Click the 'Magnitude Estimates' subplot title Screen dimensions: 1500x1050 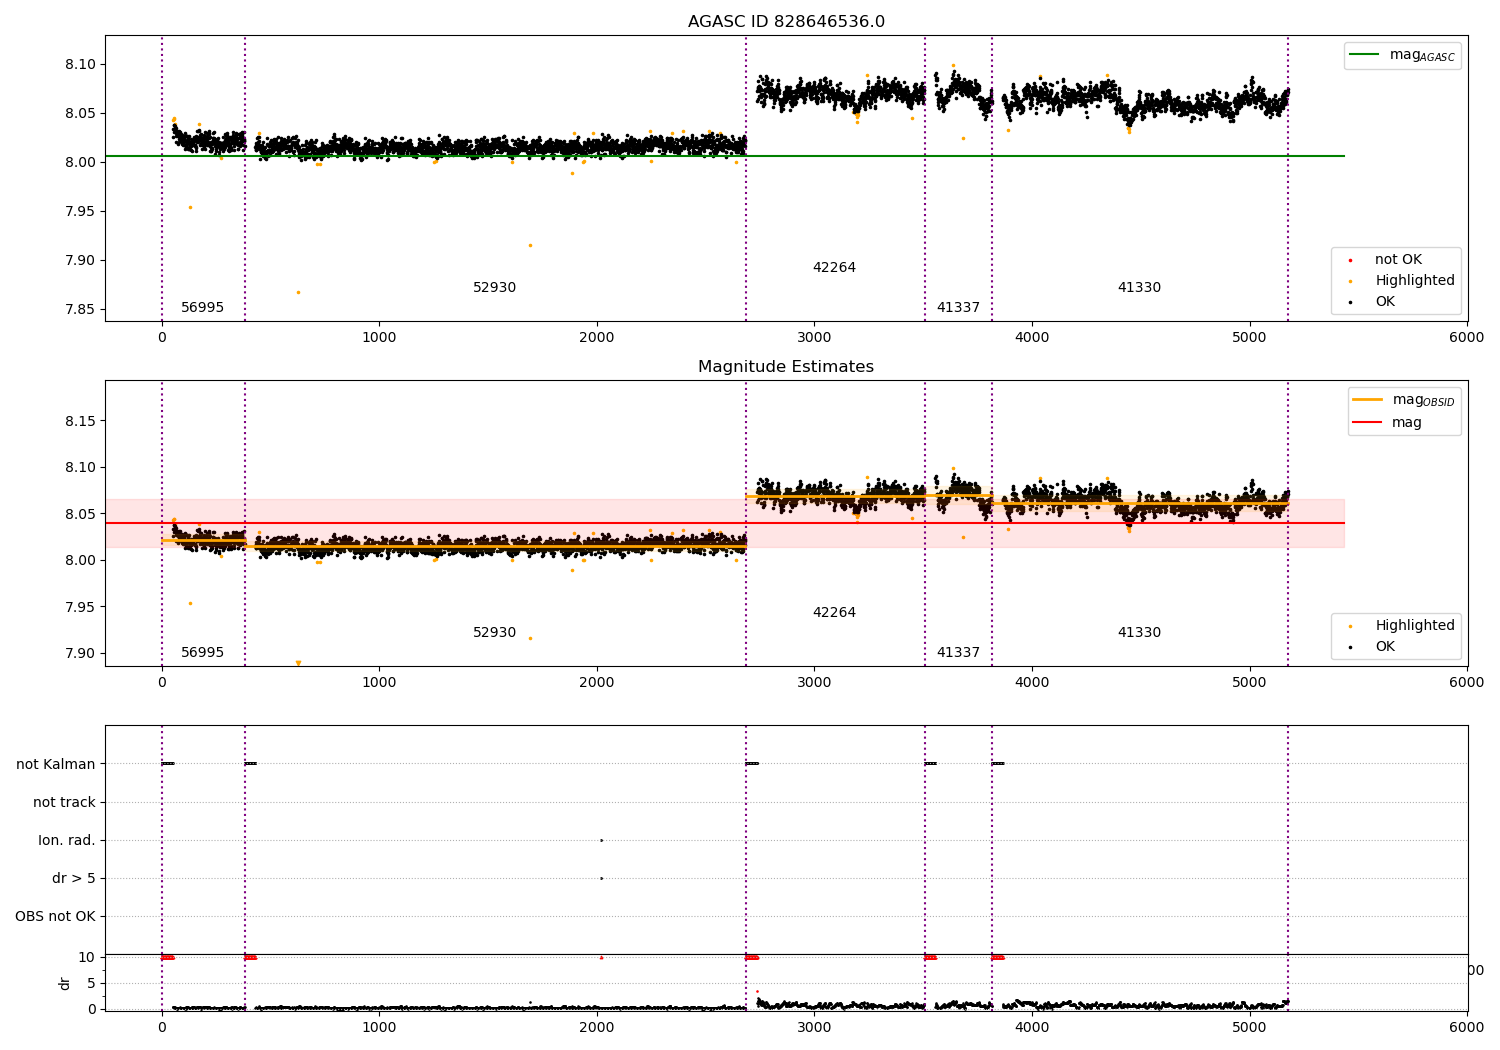[x=786, y=367]
